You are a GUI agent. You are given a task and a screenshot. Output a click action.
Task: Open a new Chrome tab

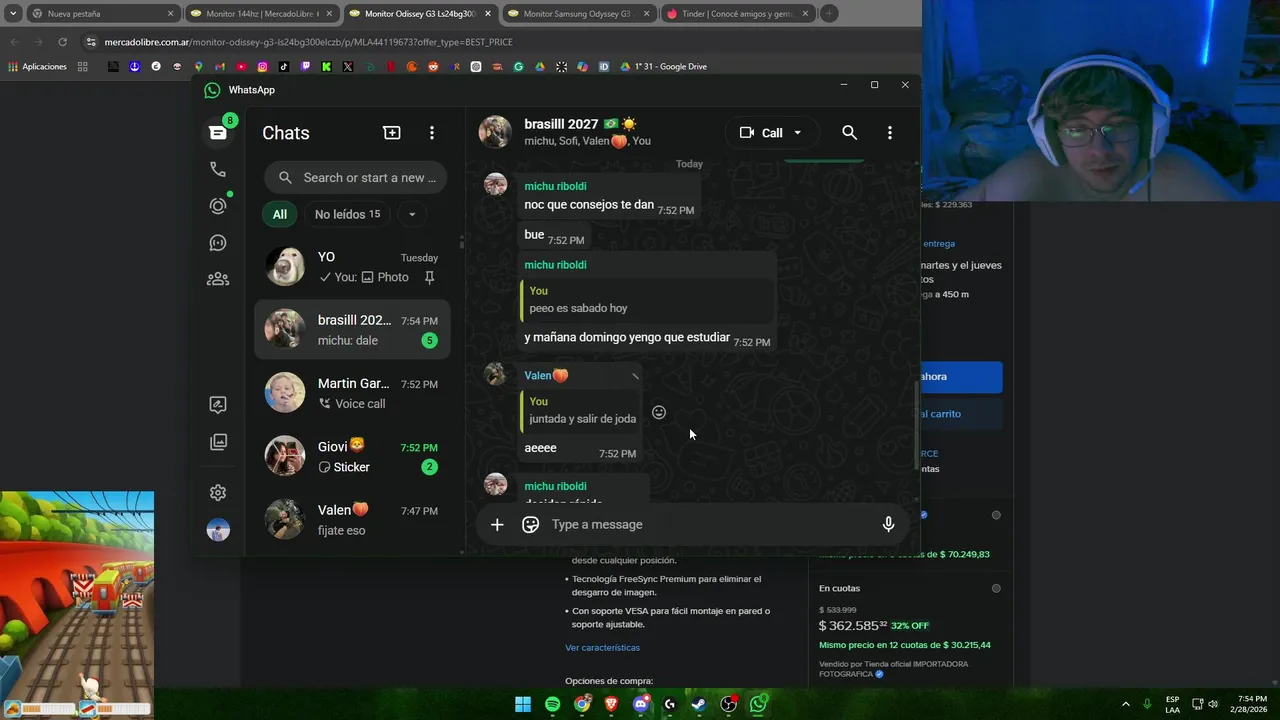[x=829, y=14]
